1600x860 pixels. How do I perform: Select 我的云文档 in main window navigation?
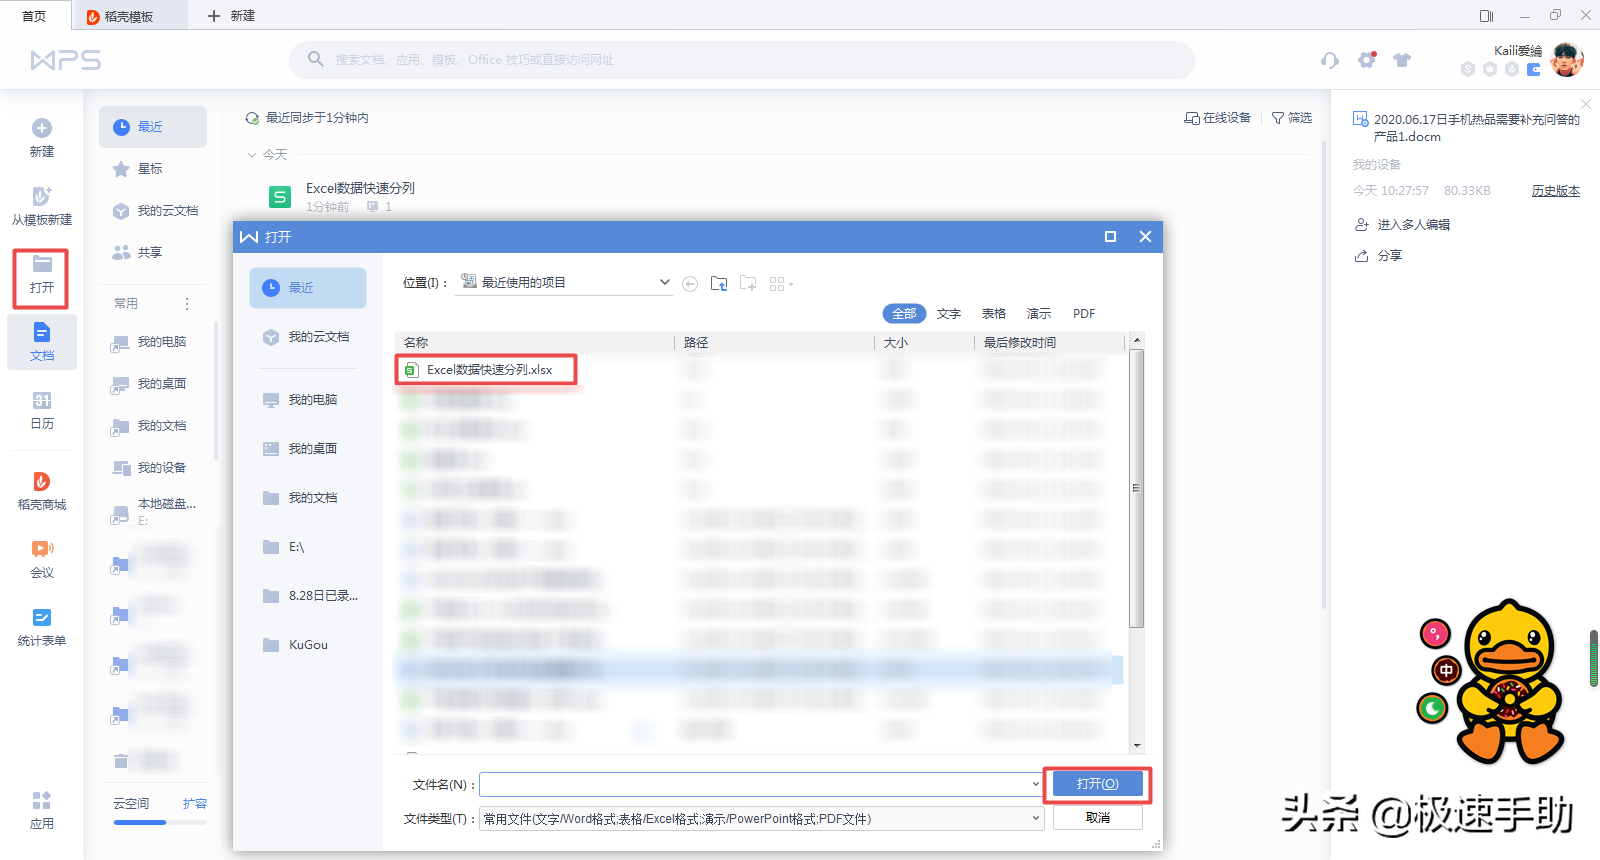click(x=153, y=211)
